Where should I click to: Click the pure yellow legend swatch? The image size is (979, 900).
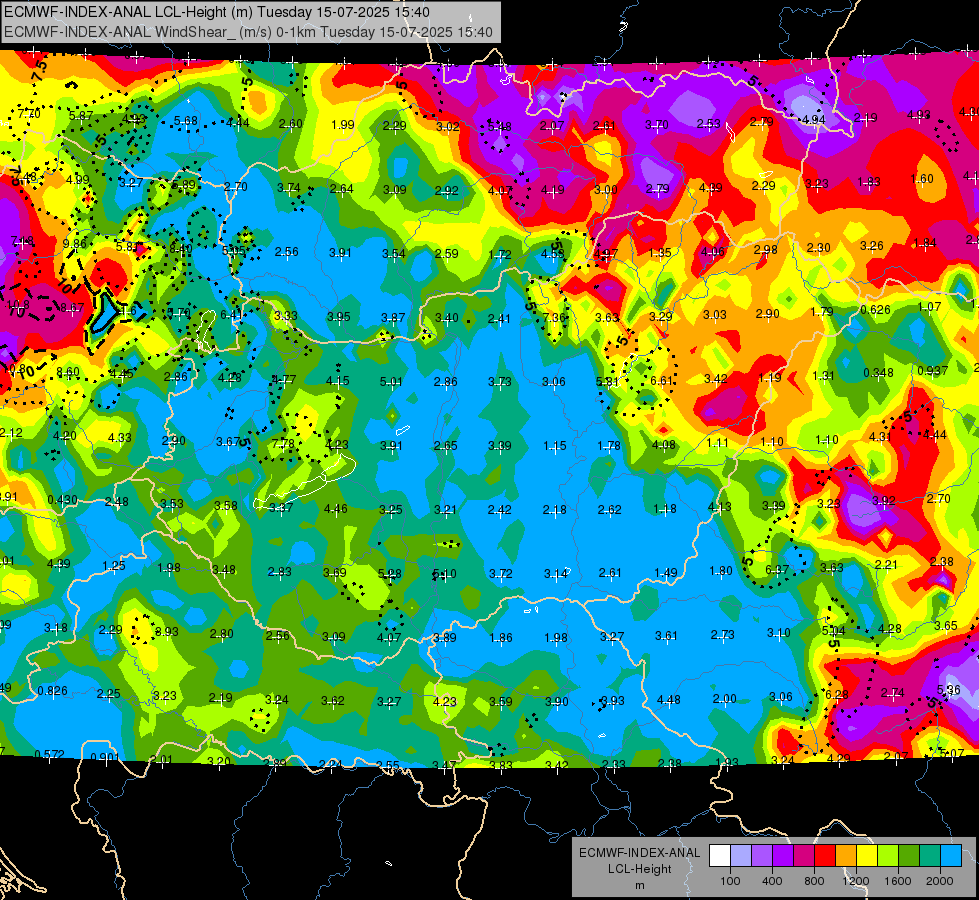click(x=867, y=856)
